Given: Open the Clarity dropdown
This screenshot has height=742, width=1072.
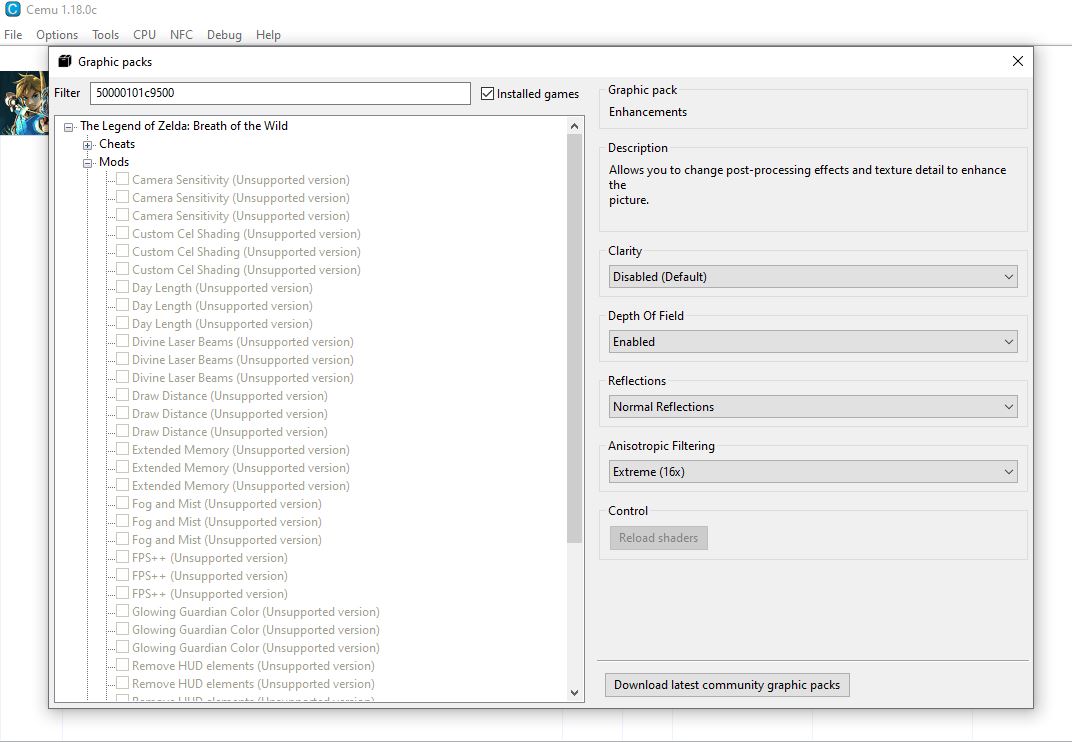Looking at the screenshot, I should coord(813,277).
